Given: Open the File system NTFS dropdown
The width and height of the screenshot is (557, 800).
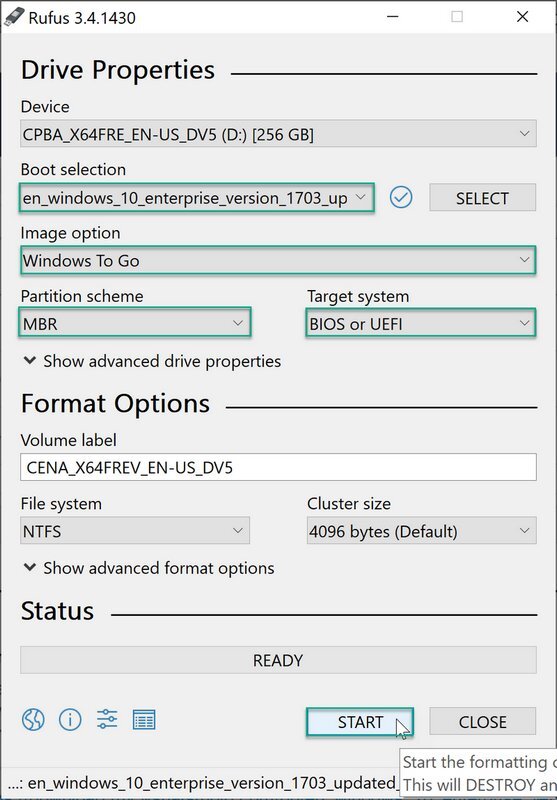Looking at the screenshot, I should pyautogui.click(x=135, y=531).
